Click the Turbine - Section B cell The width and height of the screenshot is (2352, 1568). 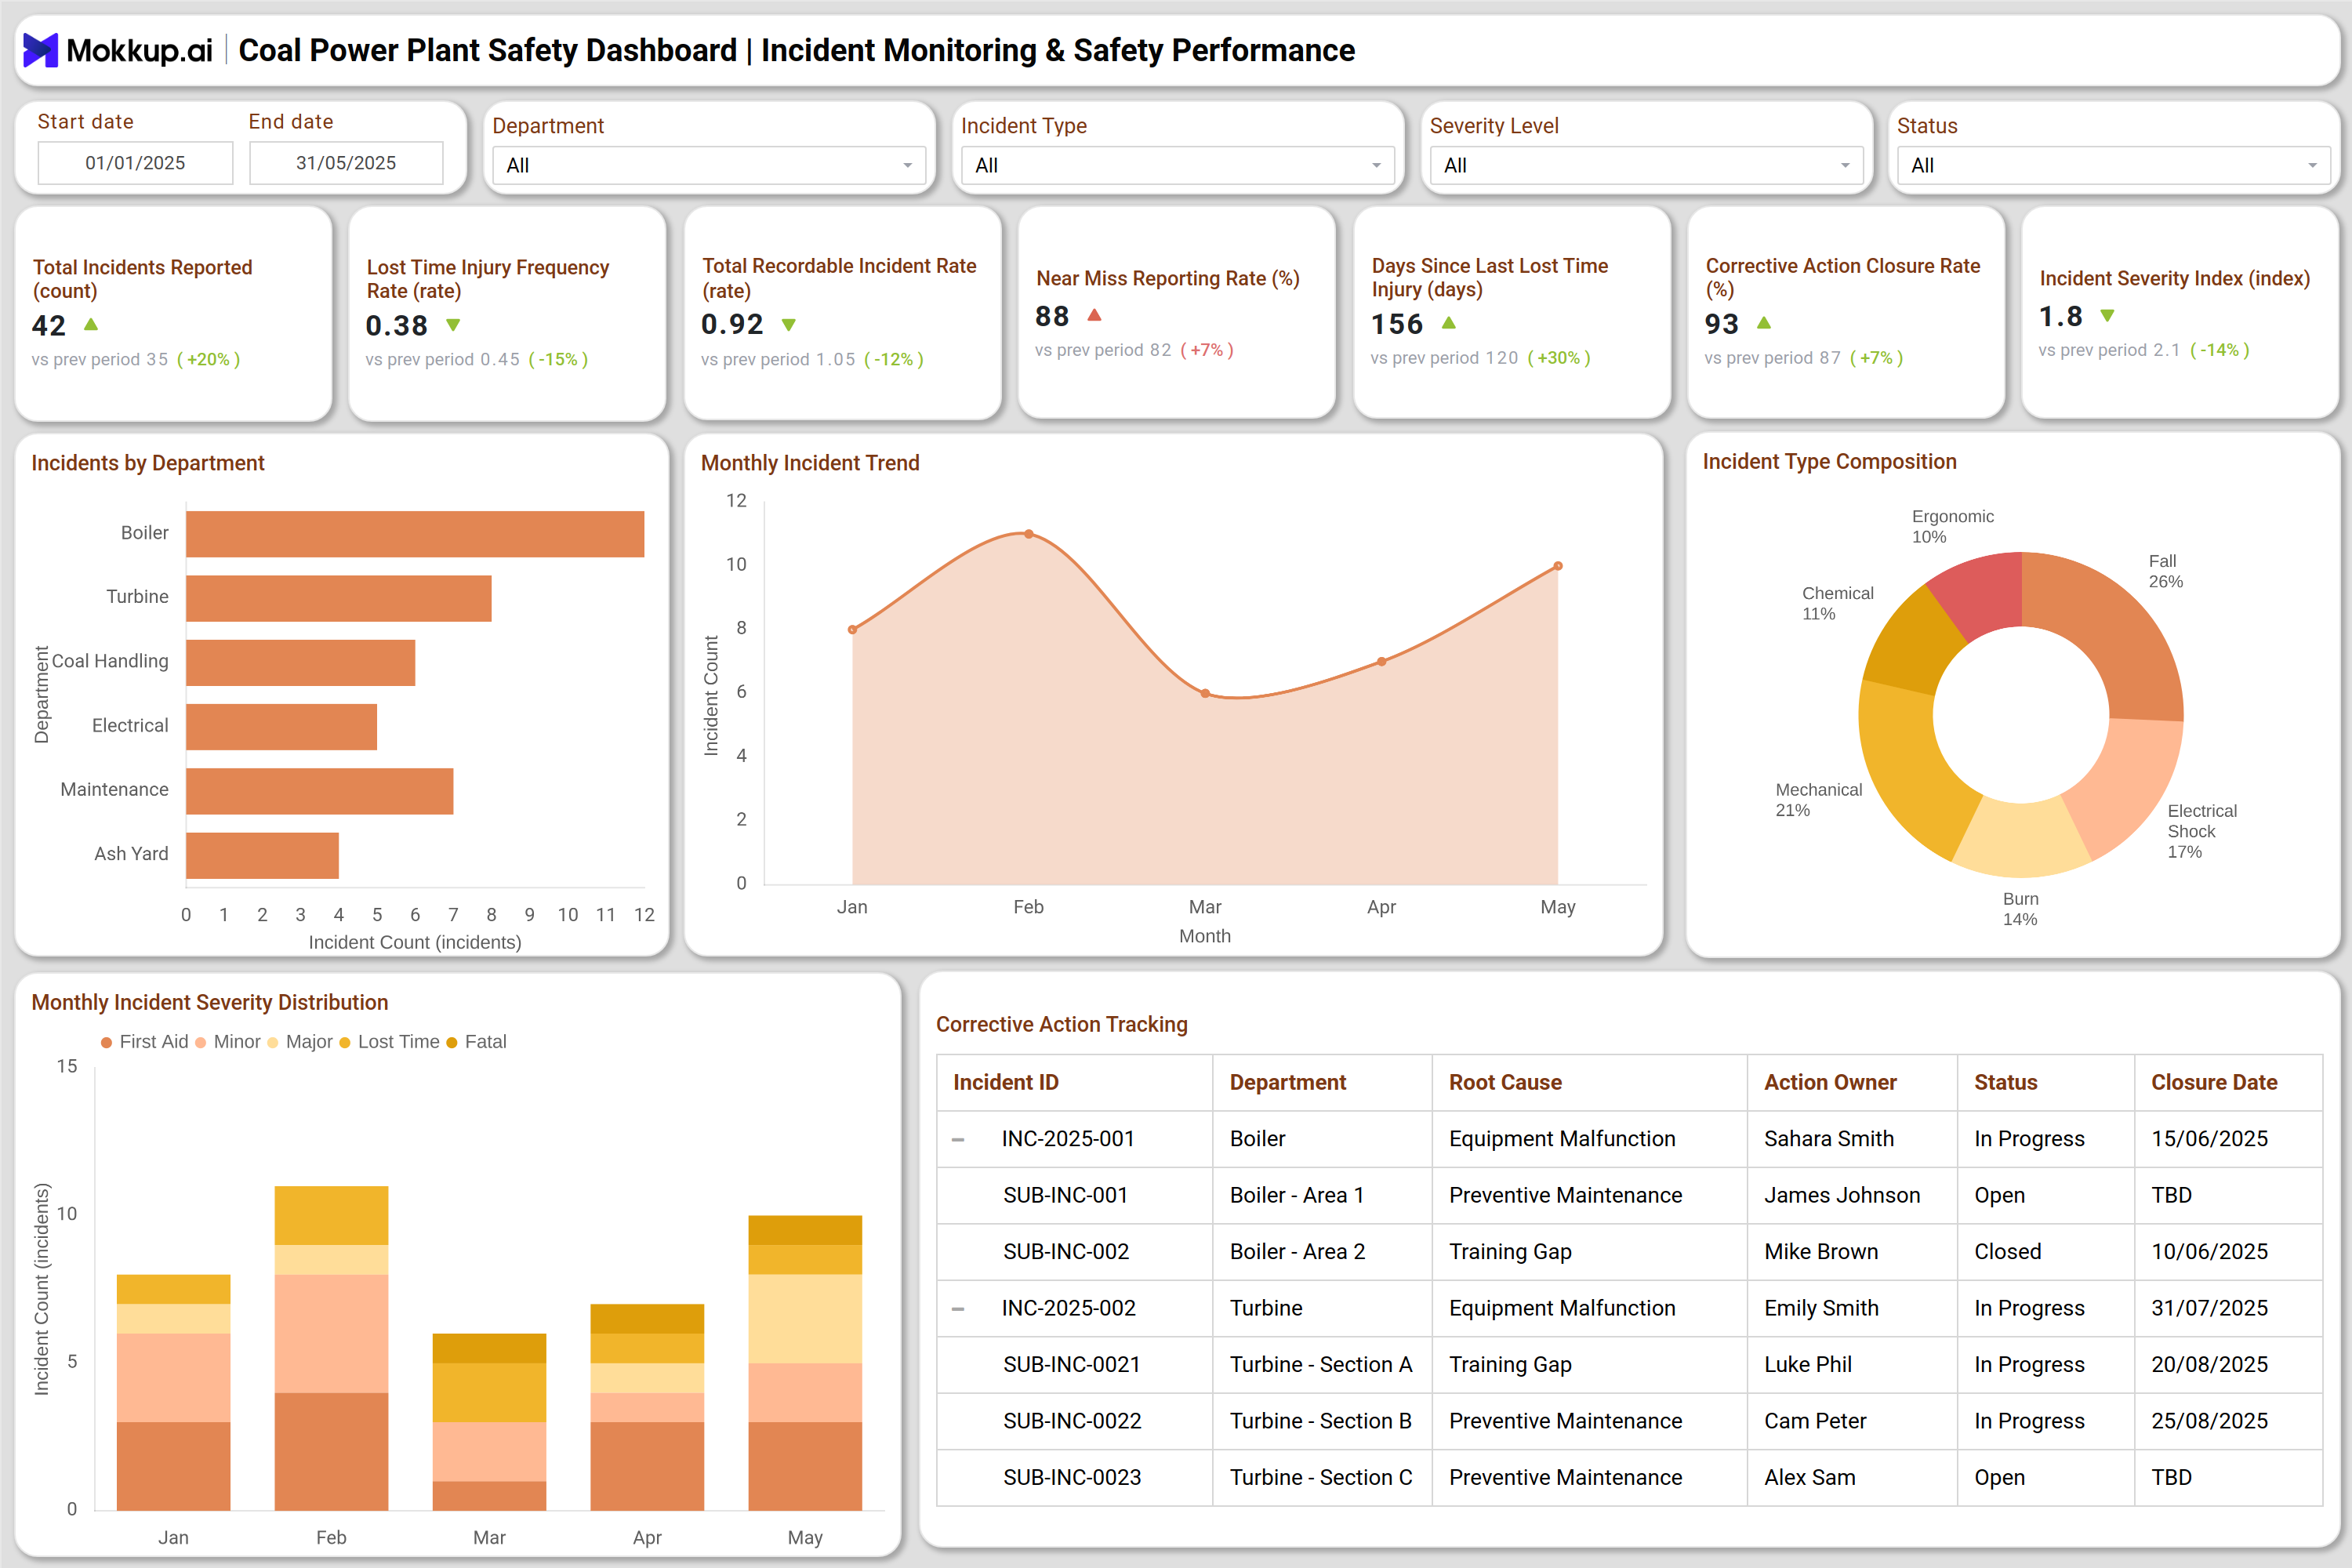[1321, 1421]
